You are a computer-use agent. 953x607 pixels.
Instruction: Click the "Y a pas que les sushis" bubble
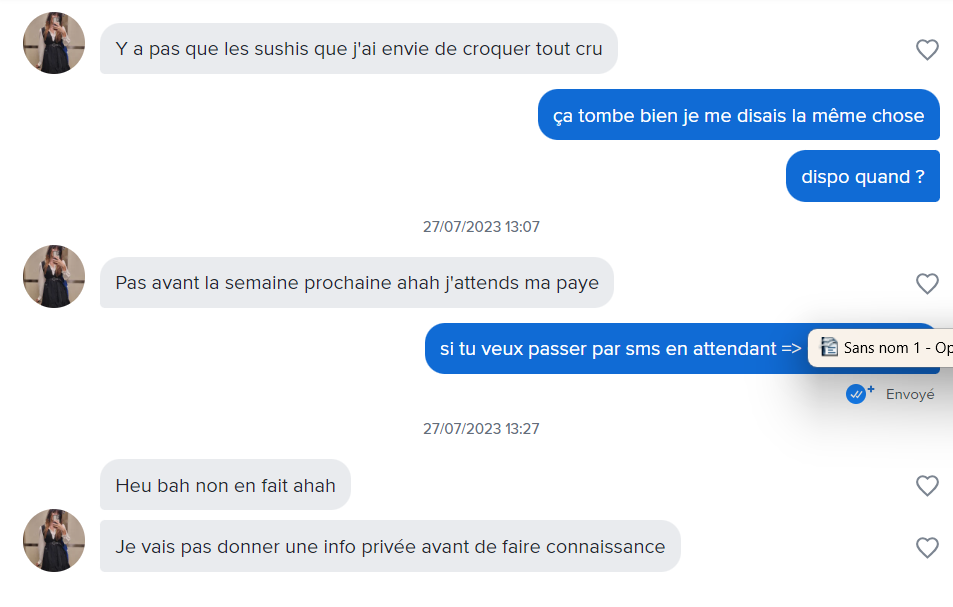(358, 49)
